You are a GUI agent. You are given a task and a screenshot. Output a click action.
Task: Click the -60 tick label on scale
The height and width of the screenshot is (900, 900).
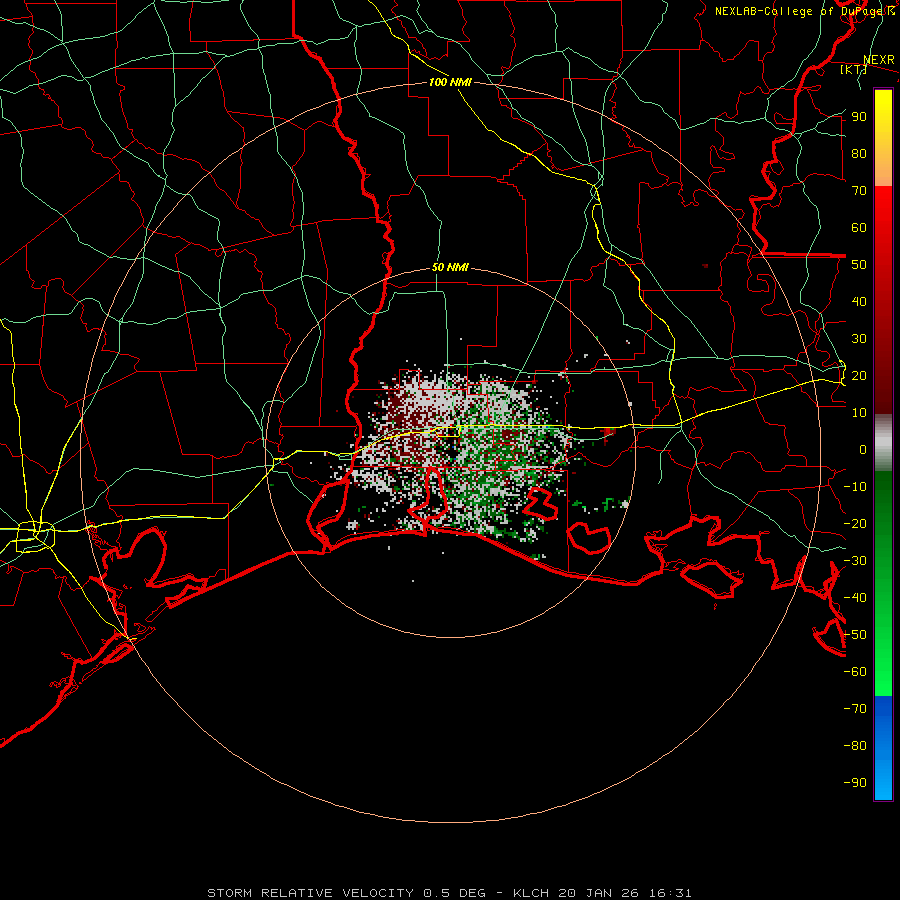[855, 672]
